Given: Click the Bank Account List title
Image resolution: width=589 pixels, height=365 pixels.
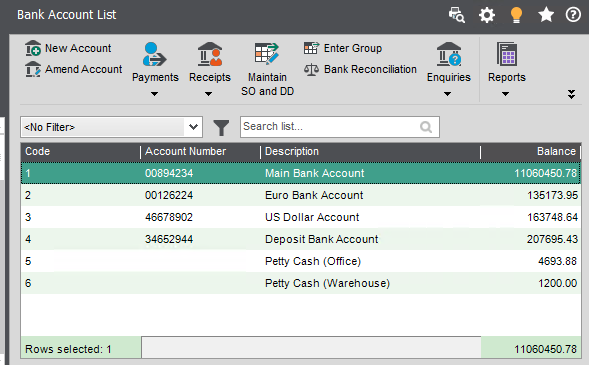Looking at the screenshot, I should (66, 15).
